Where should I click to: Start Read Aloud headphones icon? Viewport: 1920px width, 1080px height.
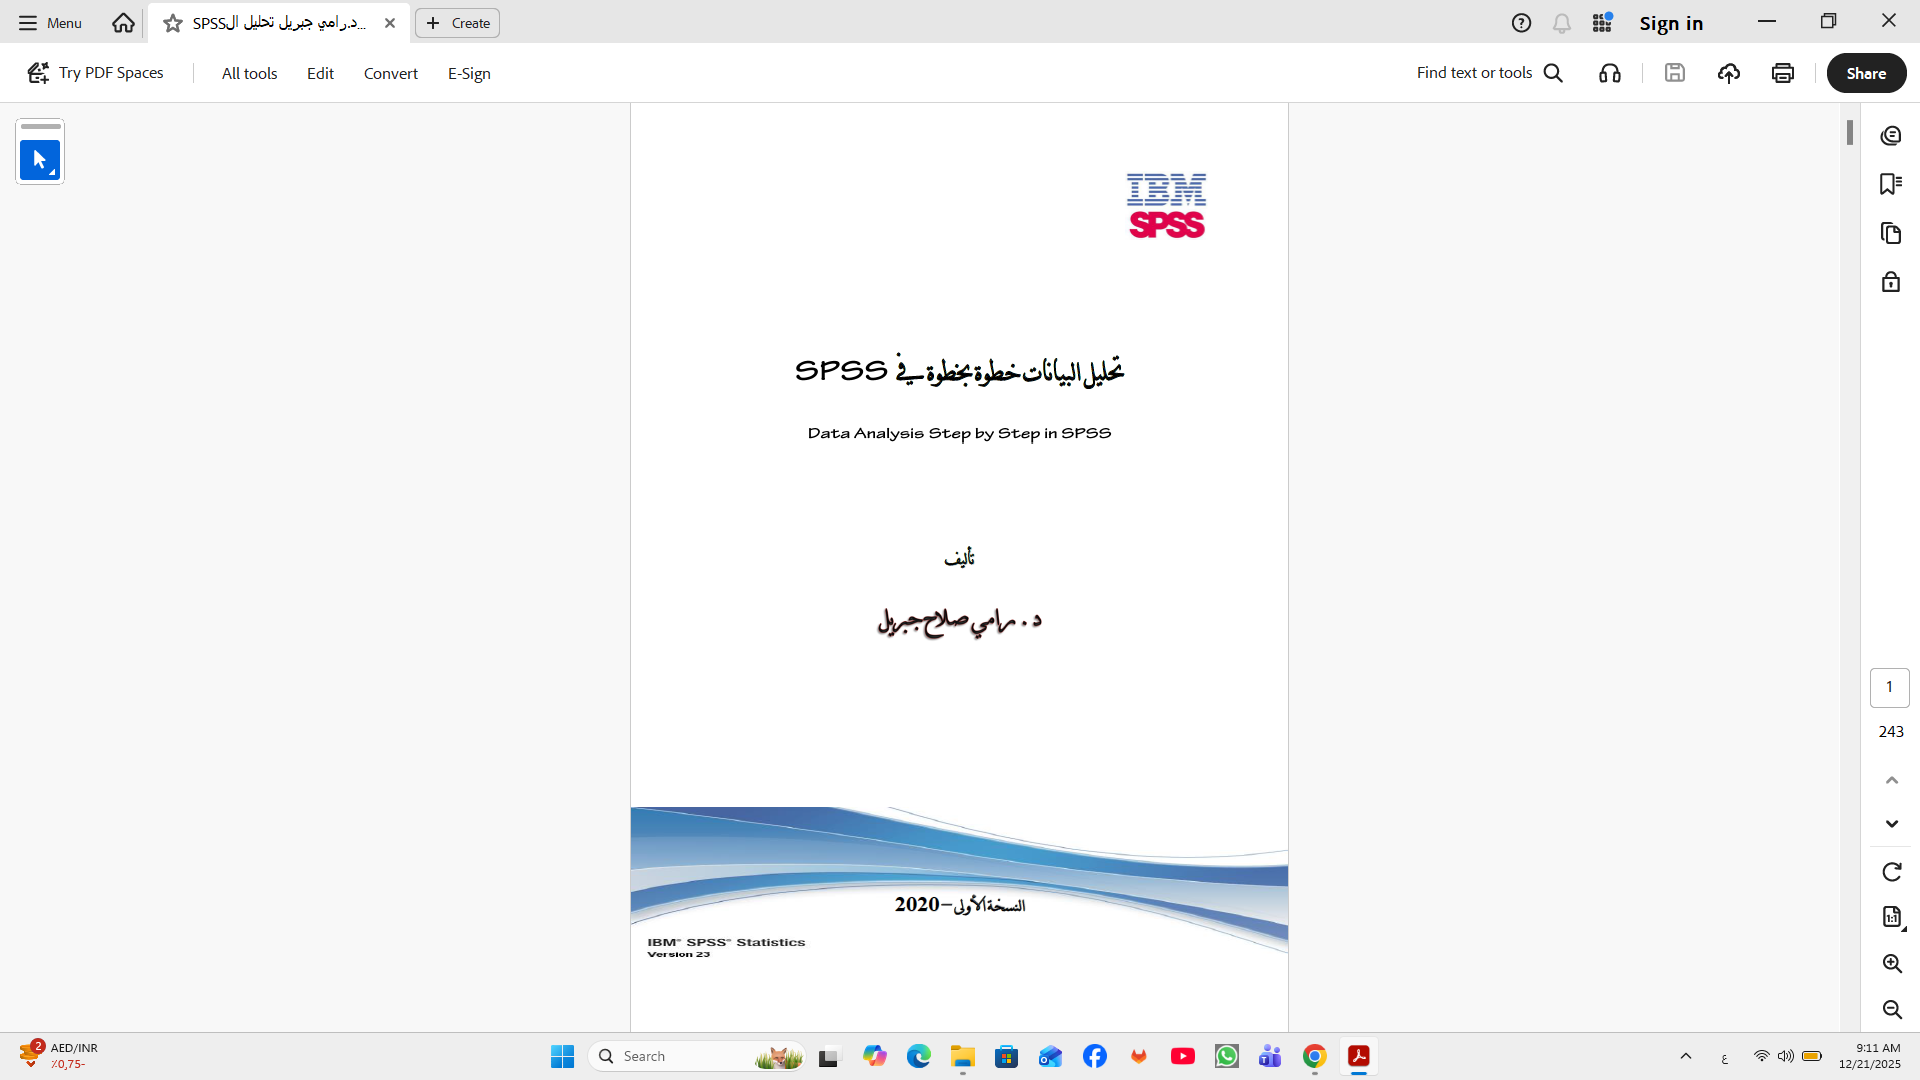1610,73
